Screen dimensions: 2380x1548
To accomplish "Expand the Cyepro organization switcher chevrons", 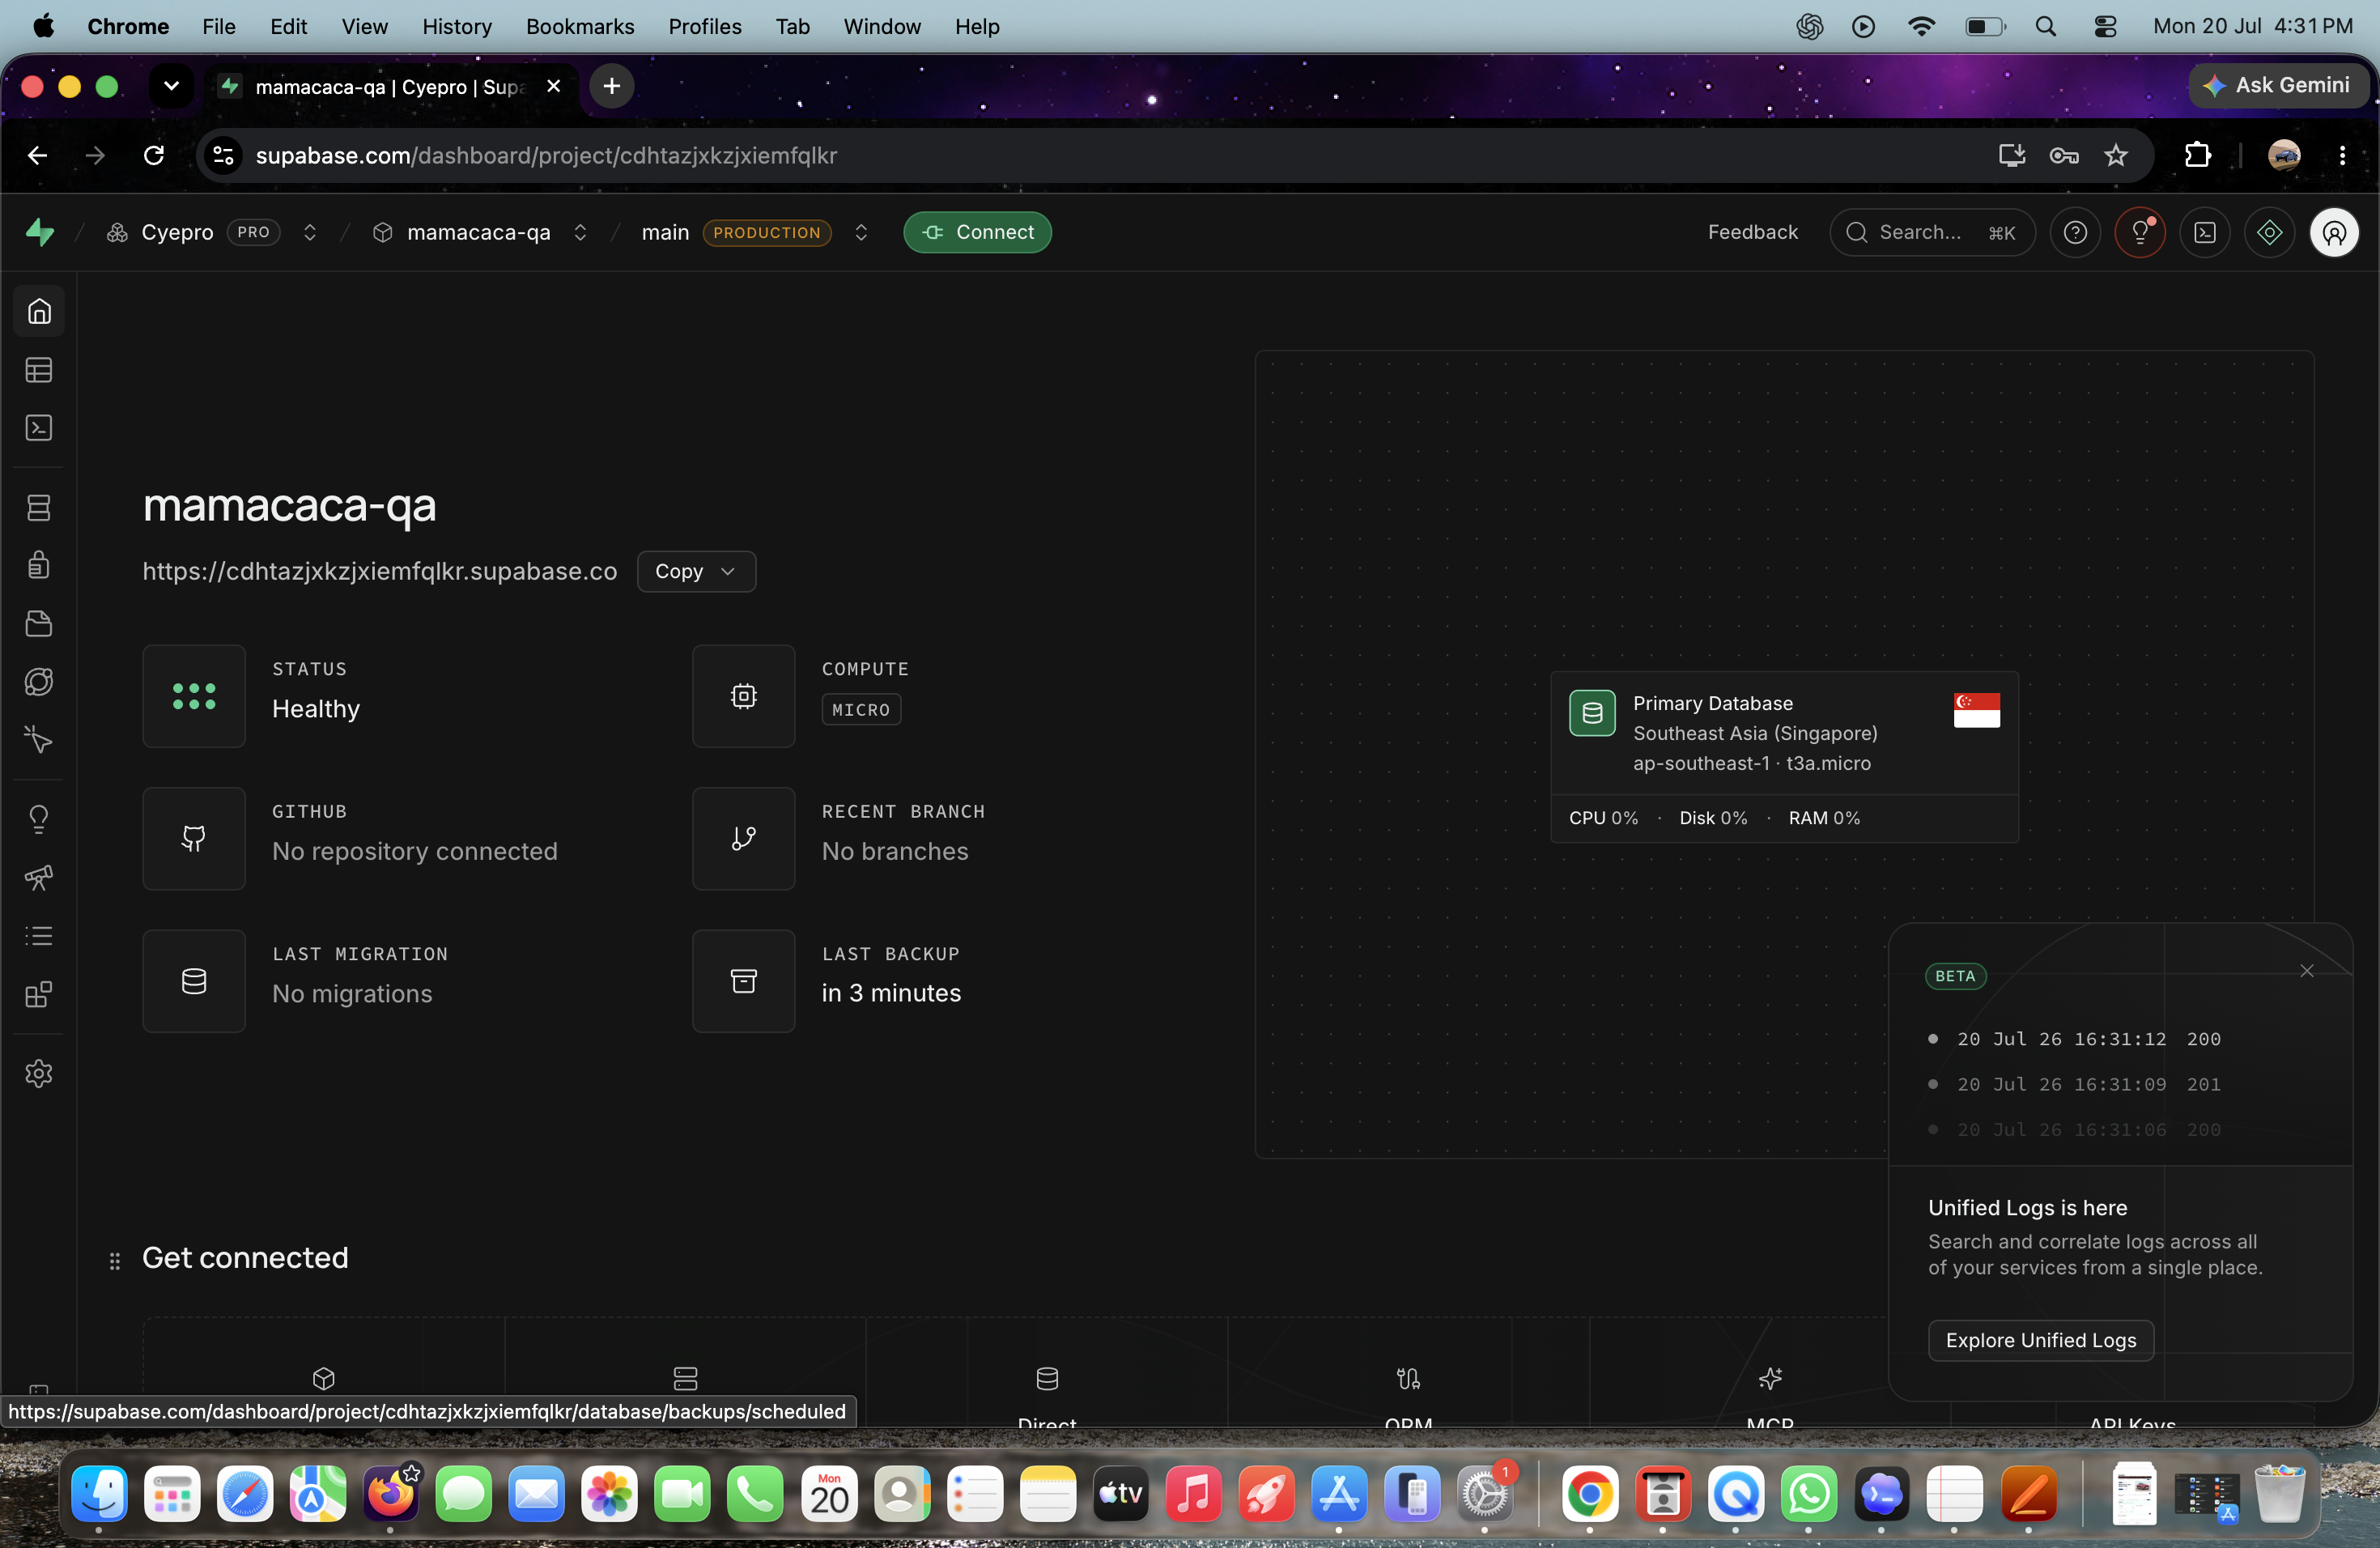I will (x=310, y=232).
